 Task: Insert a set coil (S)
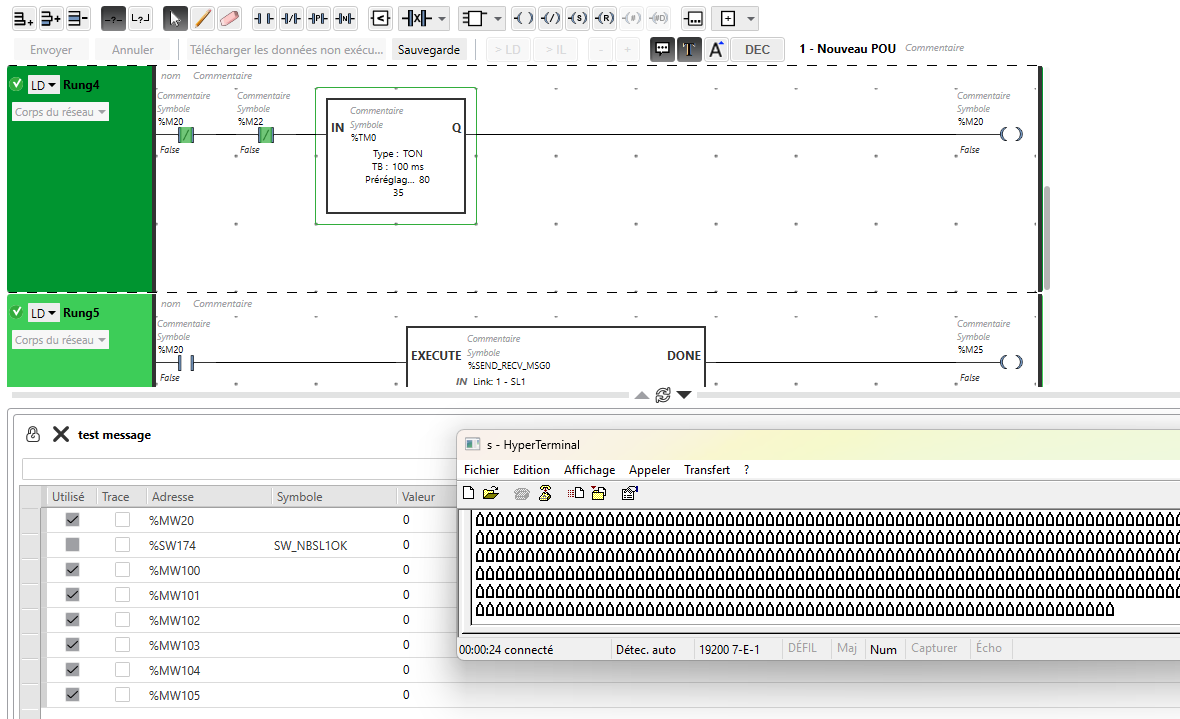coord(578,18)
